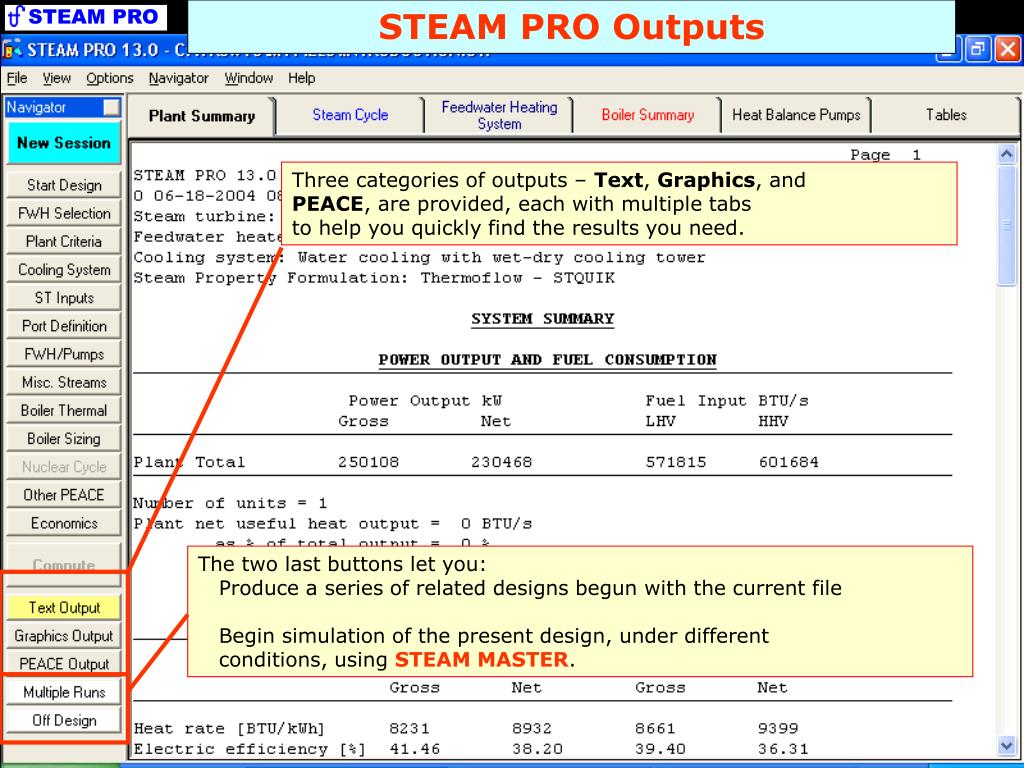Click the heat rate value 8231
The width and height of the screenshot is (1024, 768).
coord(409,728)
